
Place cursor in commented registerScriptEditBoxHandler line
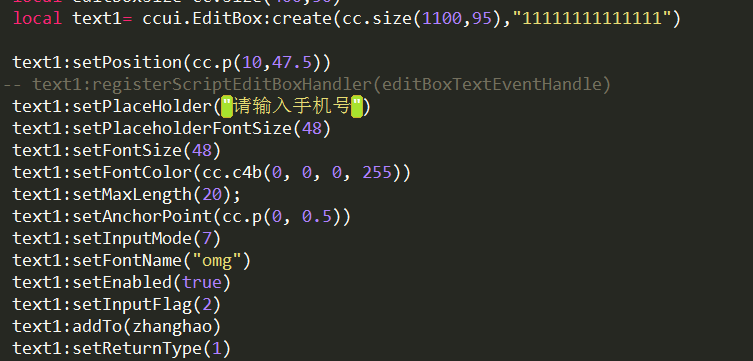click(x=307, y=84)
